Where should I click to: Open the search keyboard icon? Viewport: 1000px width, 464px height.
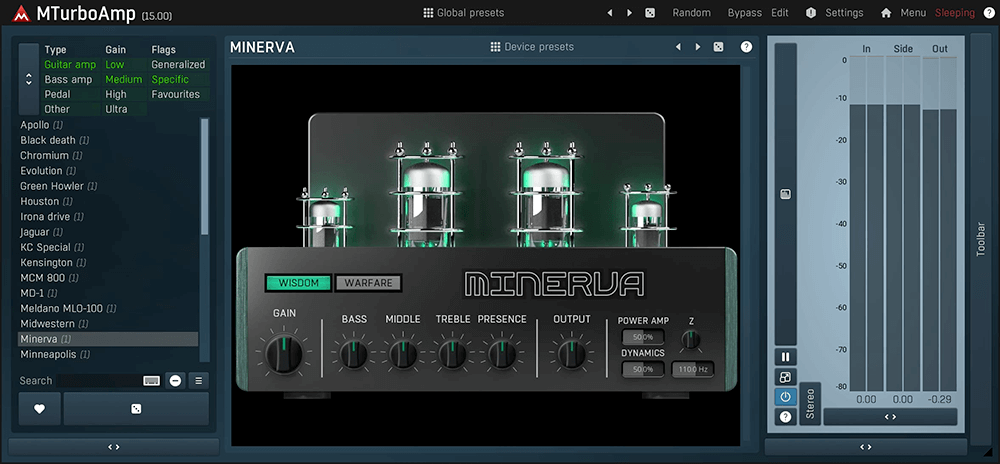tap(151, 381)
